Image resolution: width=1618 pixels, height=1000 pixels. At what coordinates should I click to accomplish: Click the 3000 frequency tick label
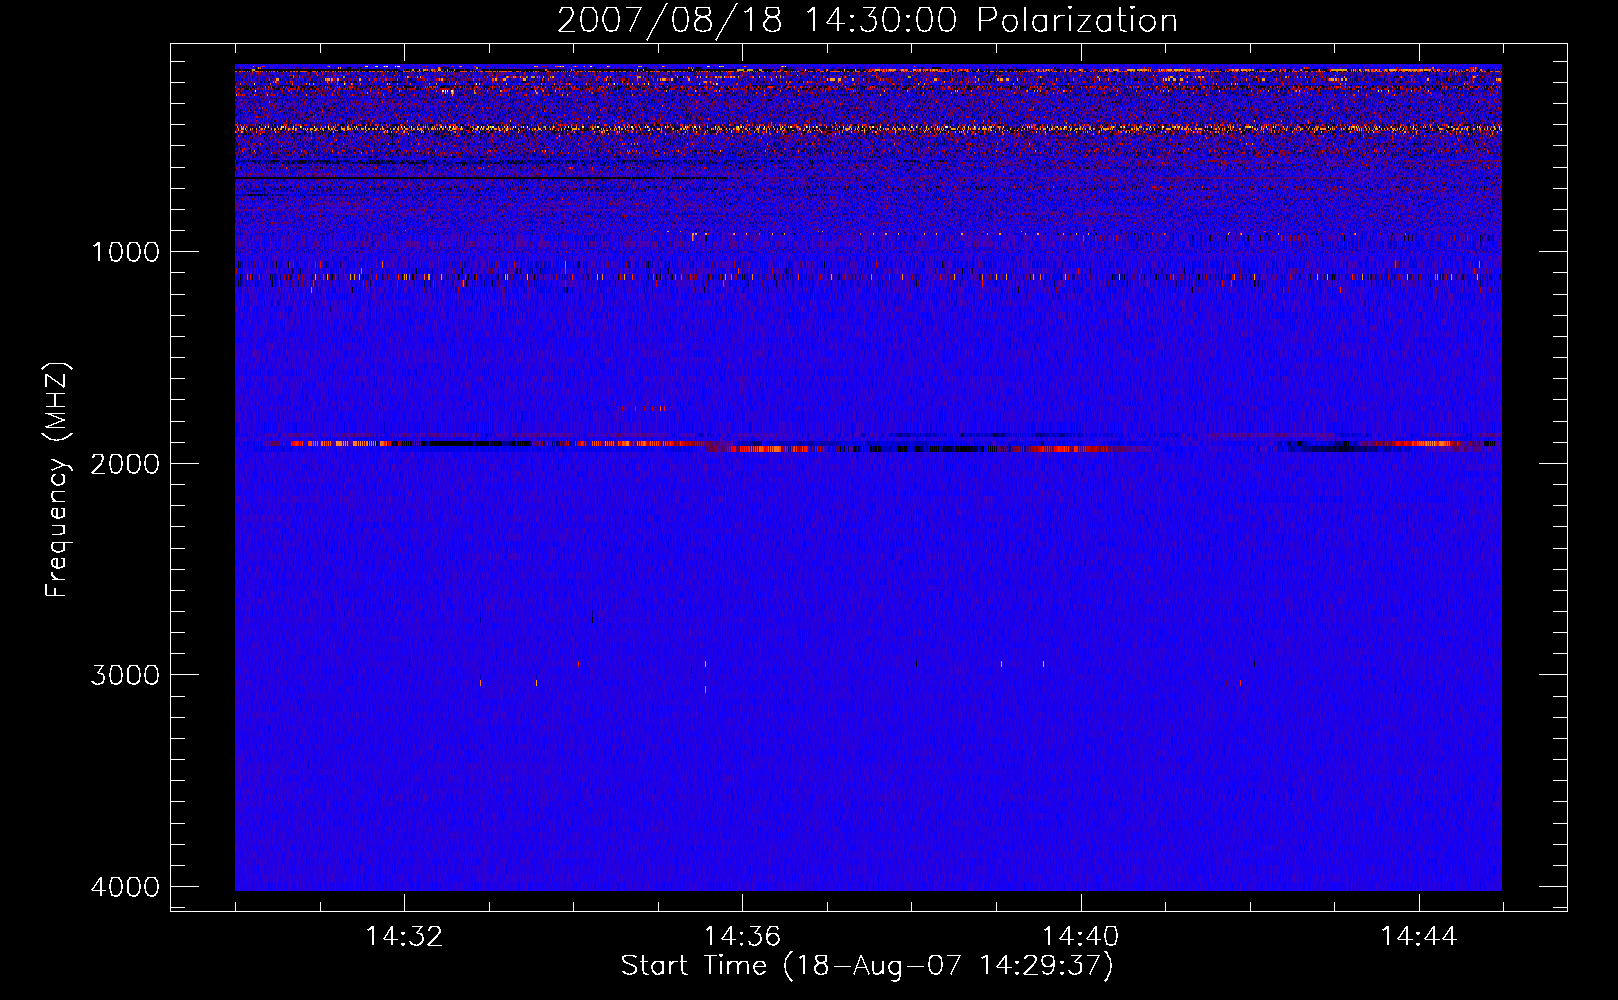[x=125, y=675]
